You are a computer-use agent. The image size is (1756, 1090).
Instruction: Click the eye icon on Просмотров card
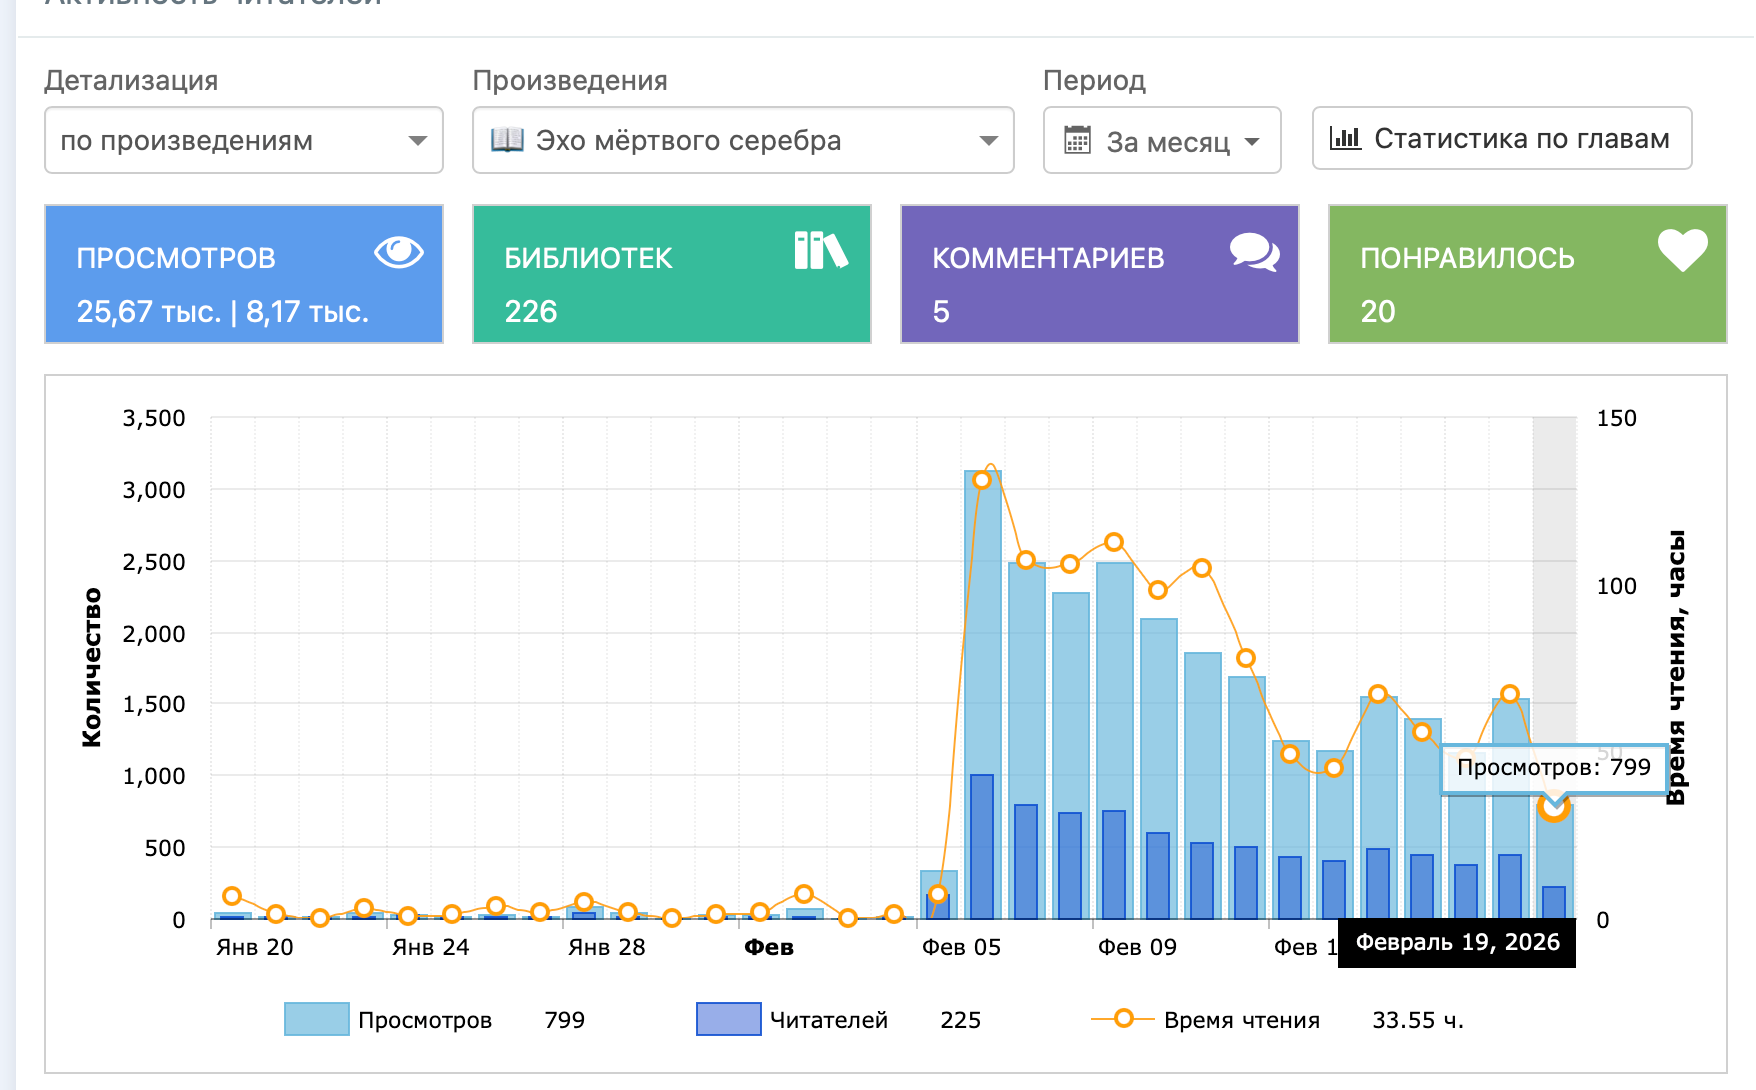tap(398, 252)
